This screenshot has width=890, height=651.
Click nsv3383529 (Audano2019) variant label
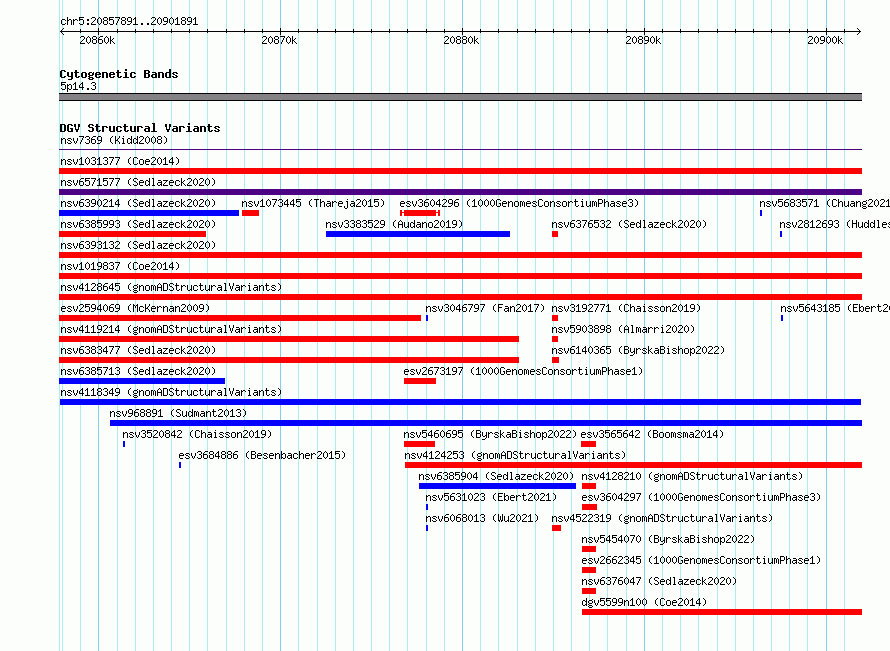pyautogui.click(x=394, y=224)
